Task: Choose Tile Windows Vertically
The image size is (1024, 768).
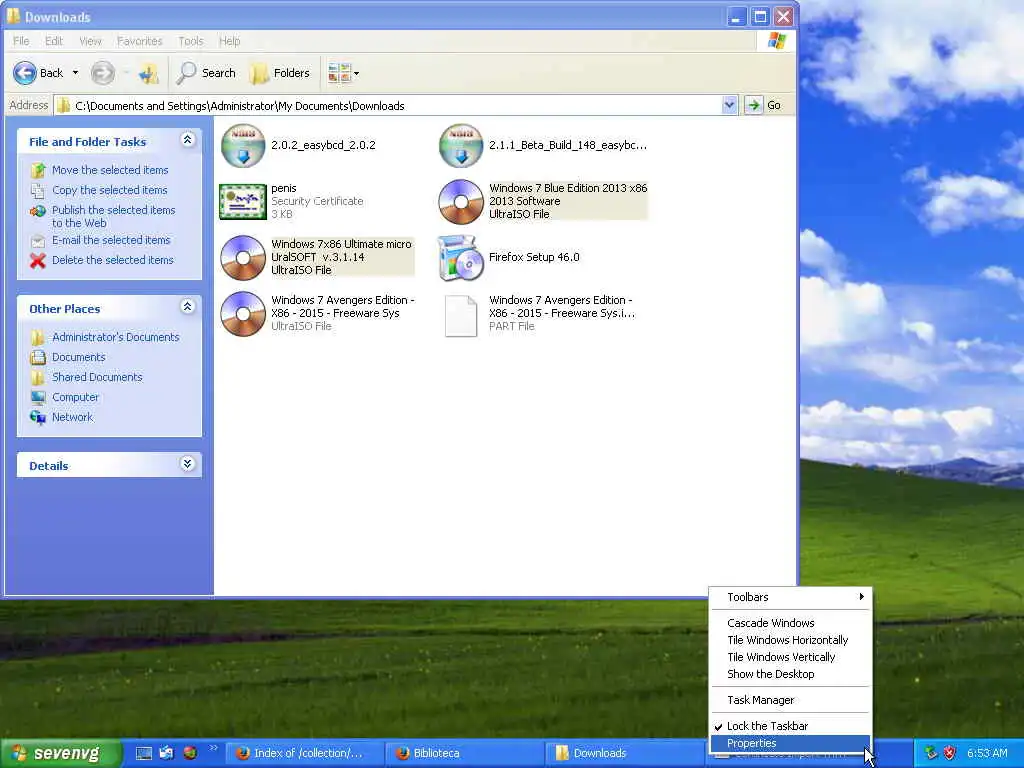Action: 790,657
